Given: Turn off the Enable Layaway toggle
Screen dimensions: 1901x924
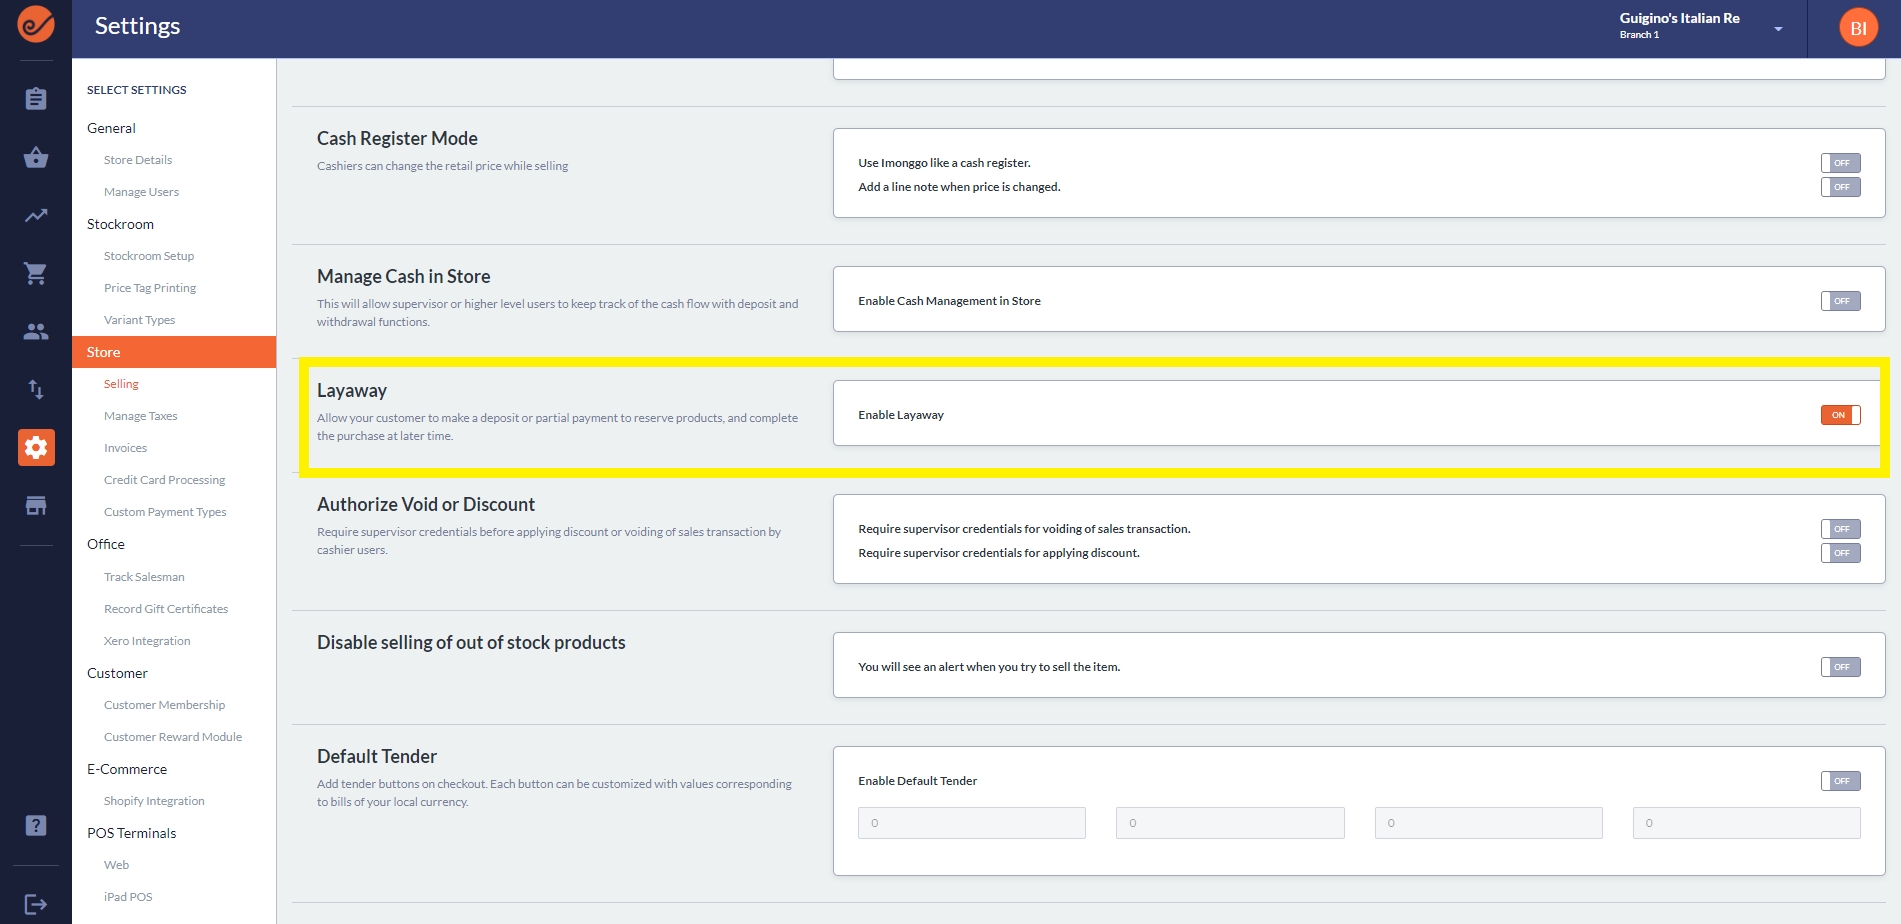Looking at the screenshot, I should click(x=1840, y=415).
